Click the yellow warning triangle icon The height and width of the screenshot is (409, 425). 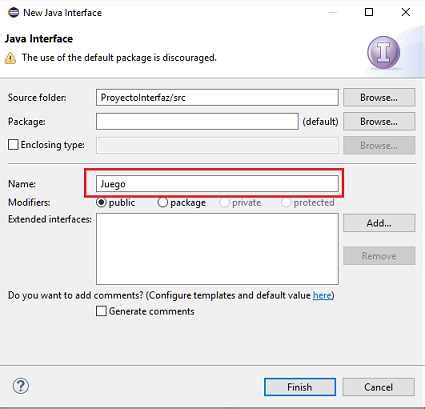[10, 58]
